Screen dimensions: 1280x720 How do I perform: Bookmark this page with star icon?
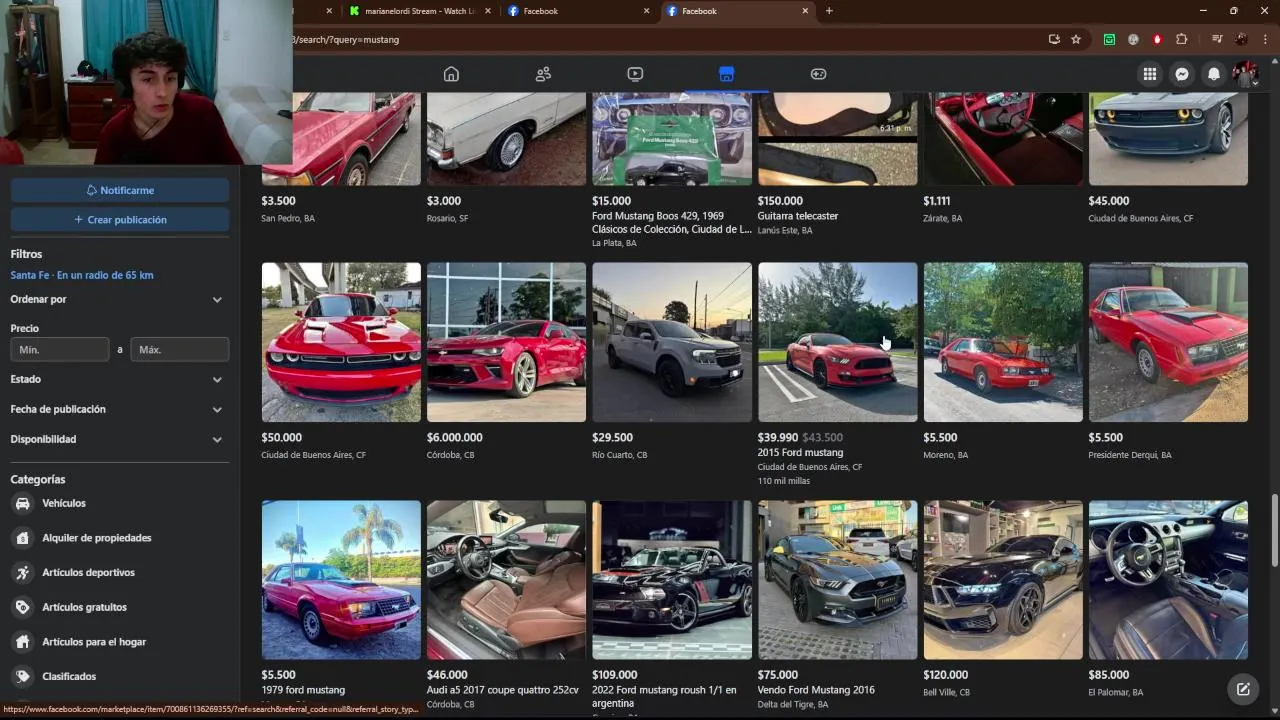(x=1076, y=39)
